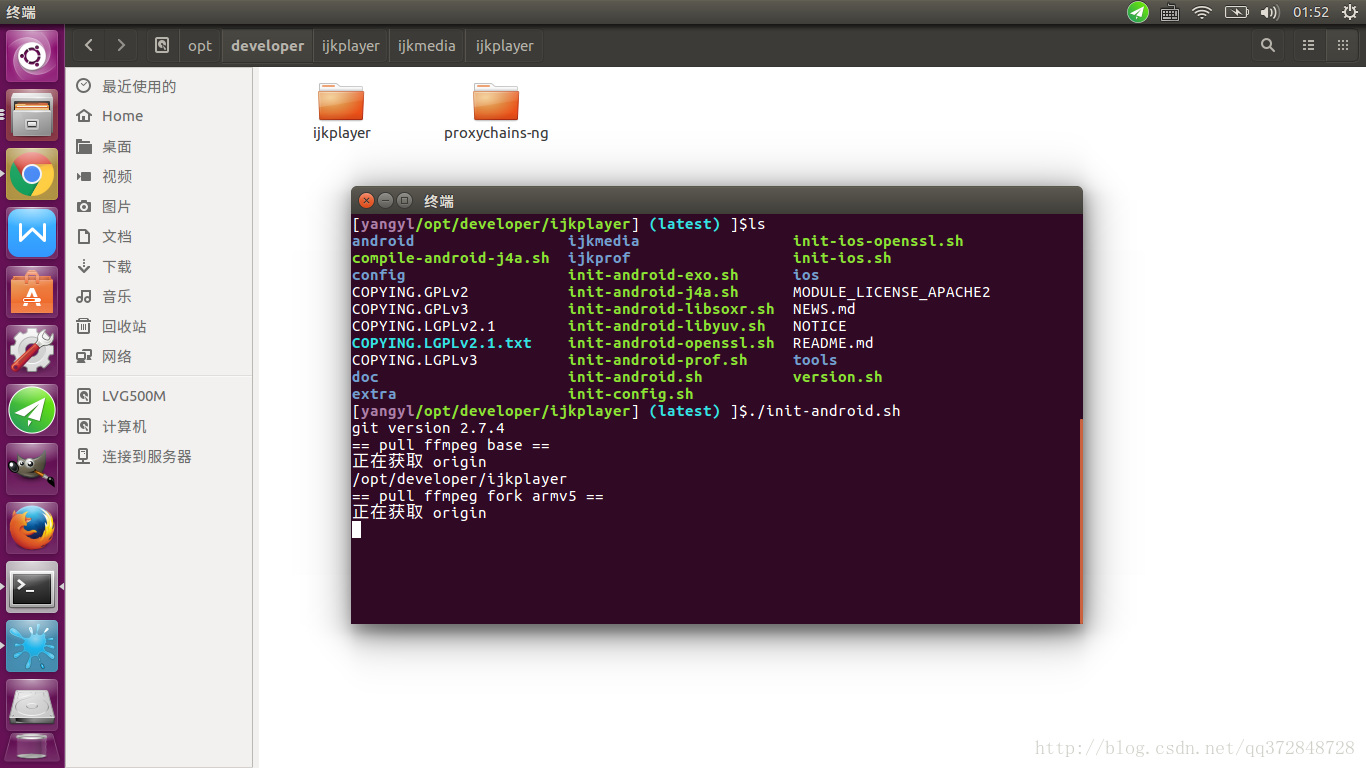Open the system session gear menu
The width and height of the screenshot is (1366, 768).
coord(1350,12)
